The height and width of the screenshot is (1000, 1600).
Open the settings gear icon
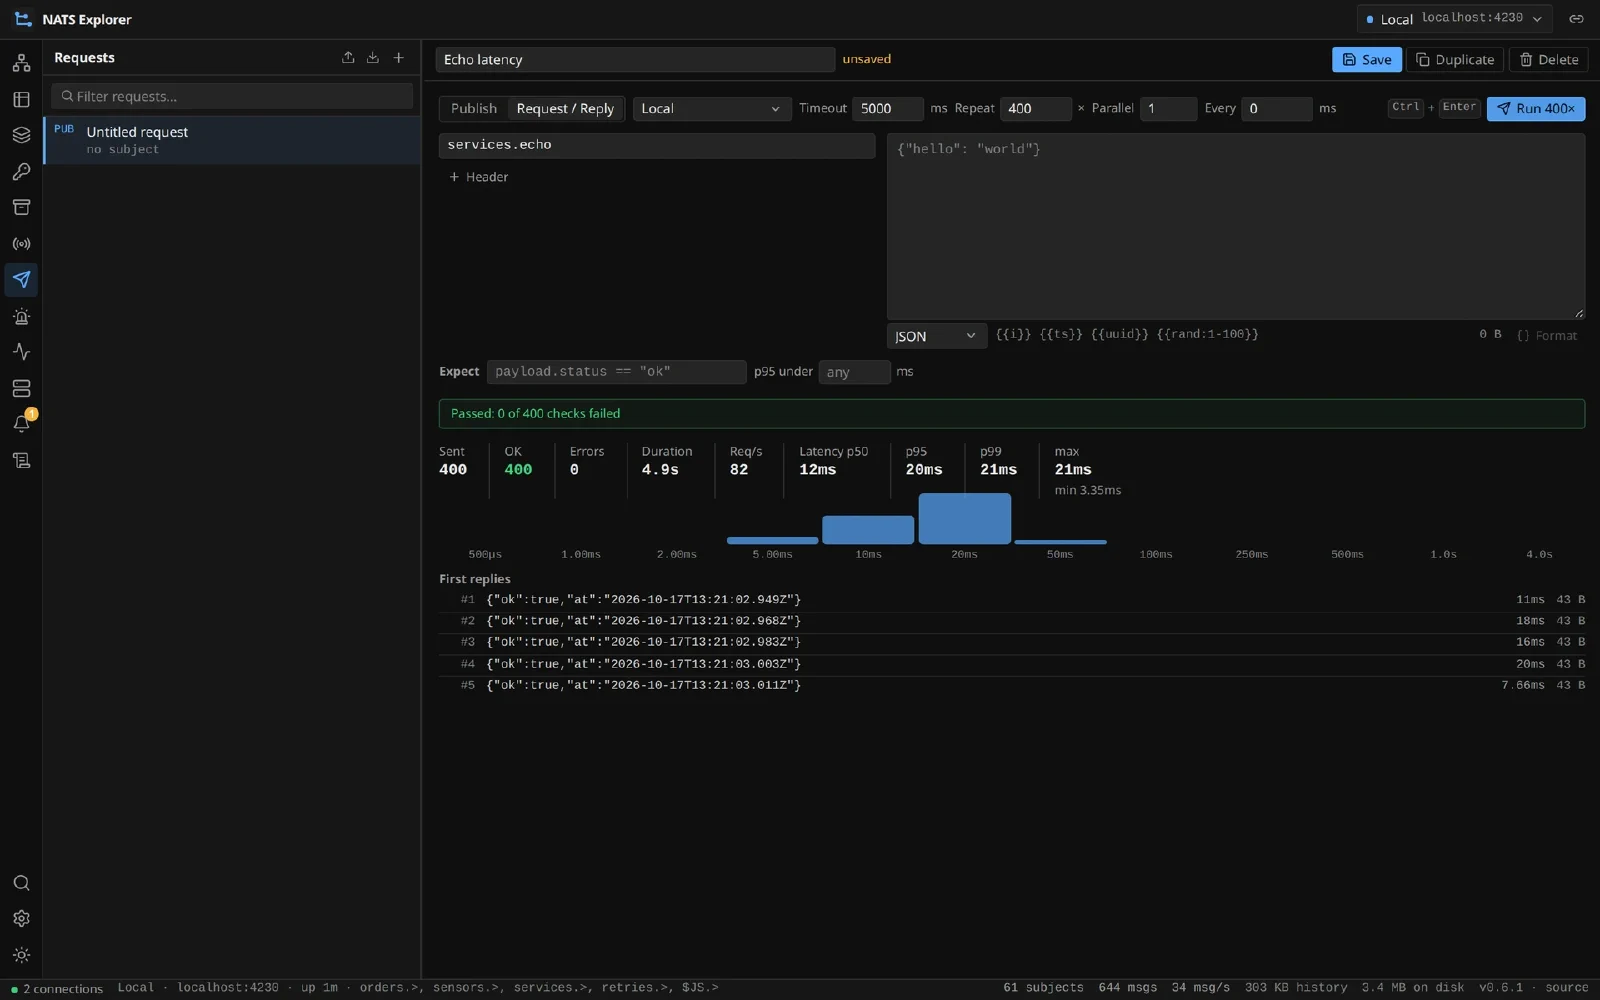point(21,919)
